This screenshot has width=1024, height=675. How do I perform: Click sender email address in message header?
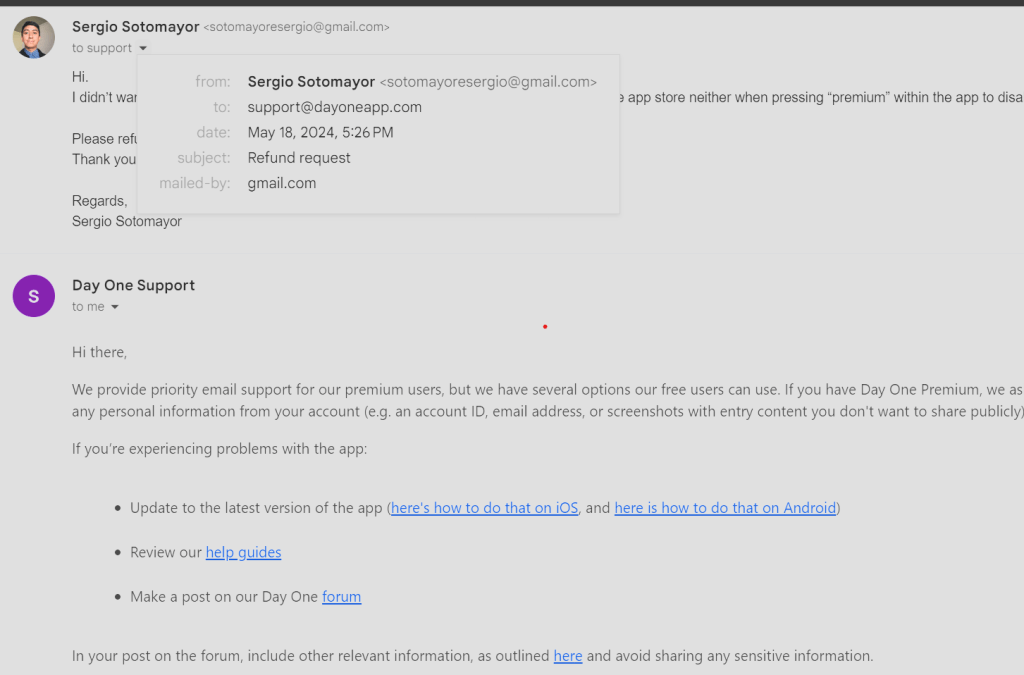pyautogui.click(x=297, y=28)
